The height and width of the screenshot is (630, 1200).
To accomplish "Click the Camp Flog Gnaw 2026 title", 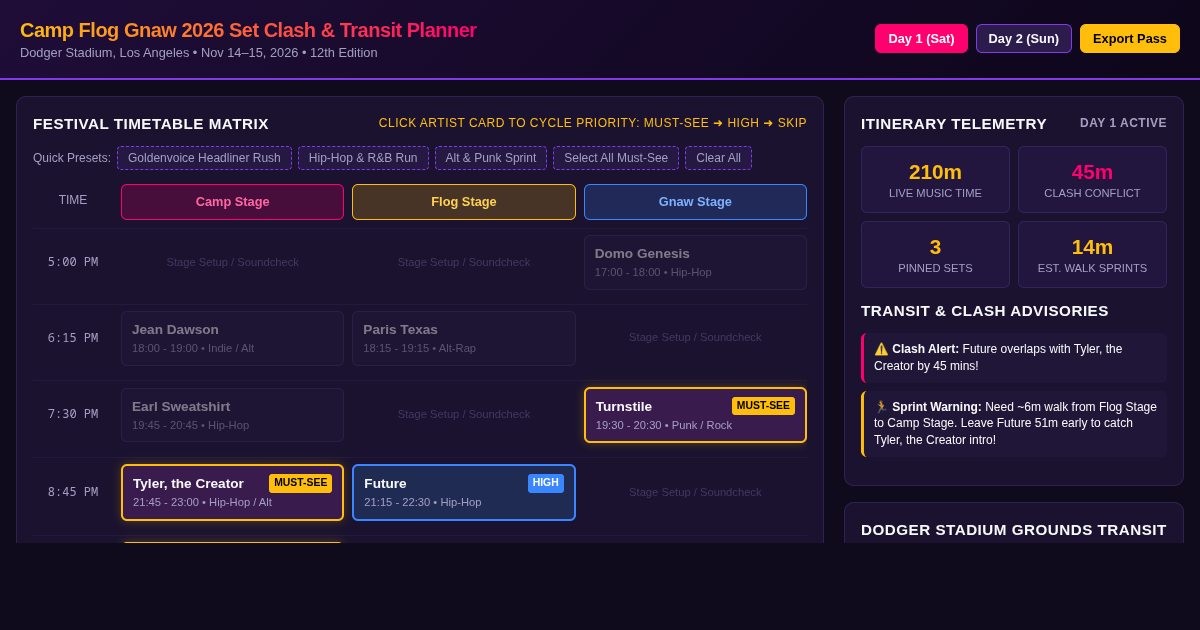I will [248, 30].
